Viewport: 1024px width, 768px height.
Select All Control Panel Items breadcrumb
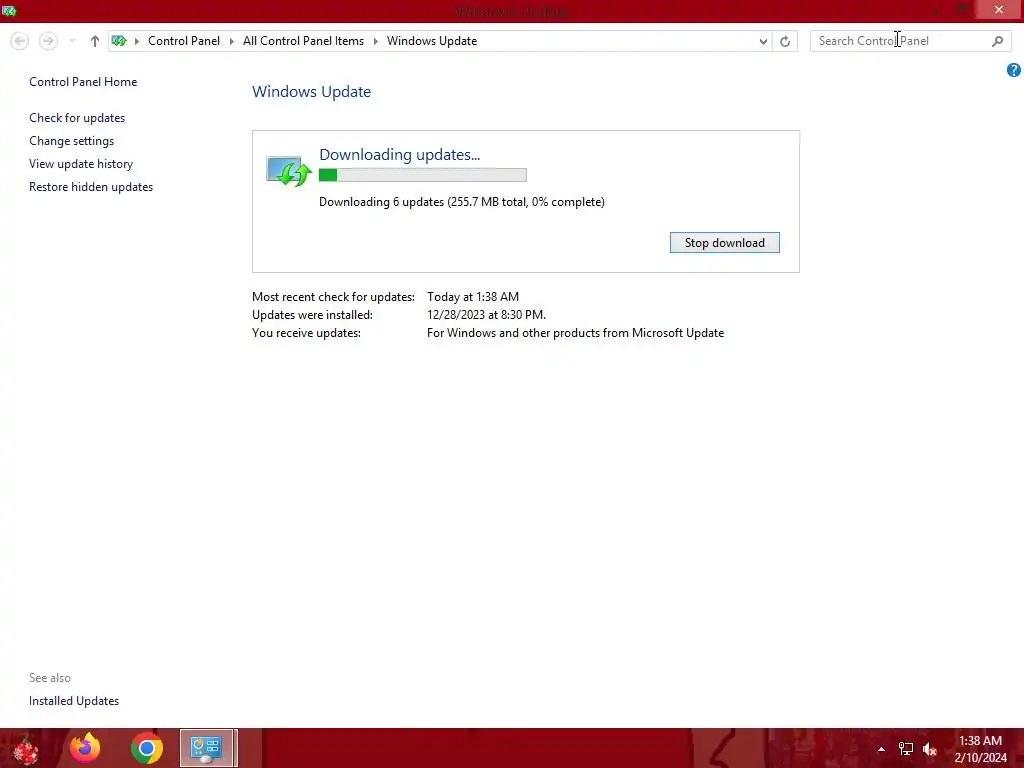click(303, 40)
